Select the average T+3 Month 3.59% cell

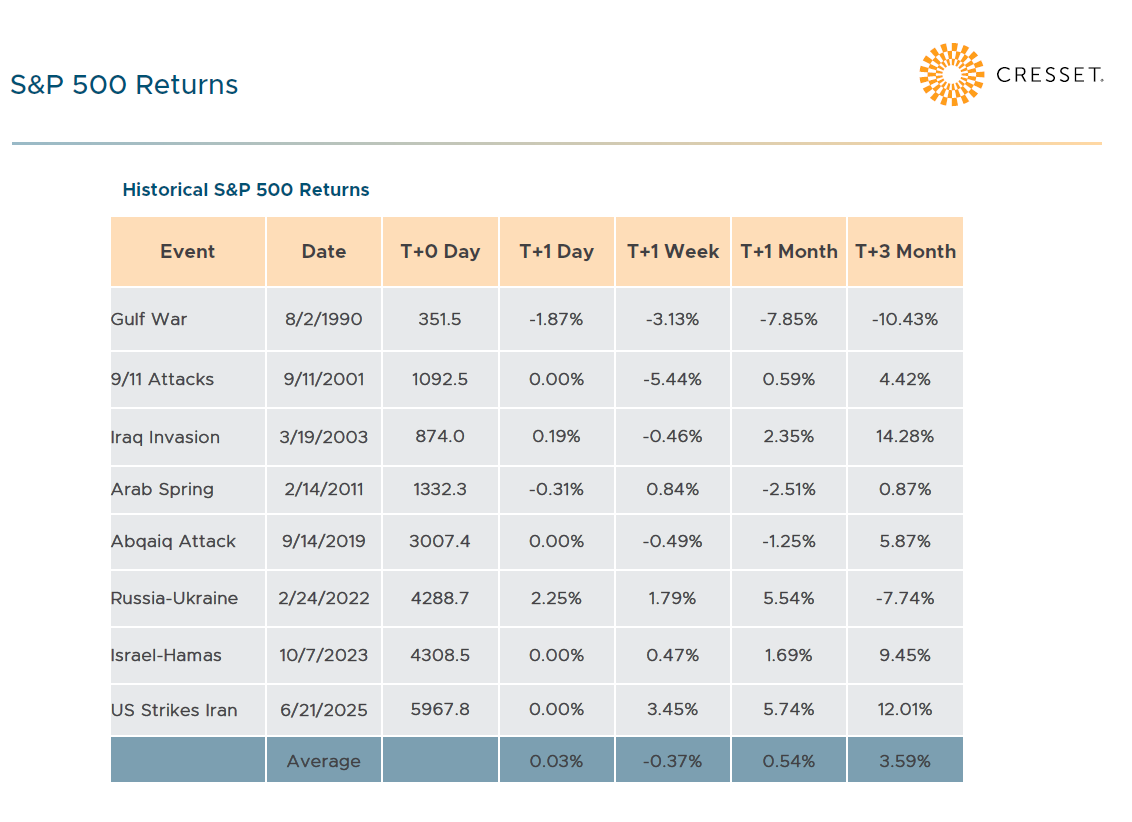coord(905,761)
